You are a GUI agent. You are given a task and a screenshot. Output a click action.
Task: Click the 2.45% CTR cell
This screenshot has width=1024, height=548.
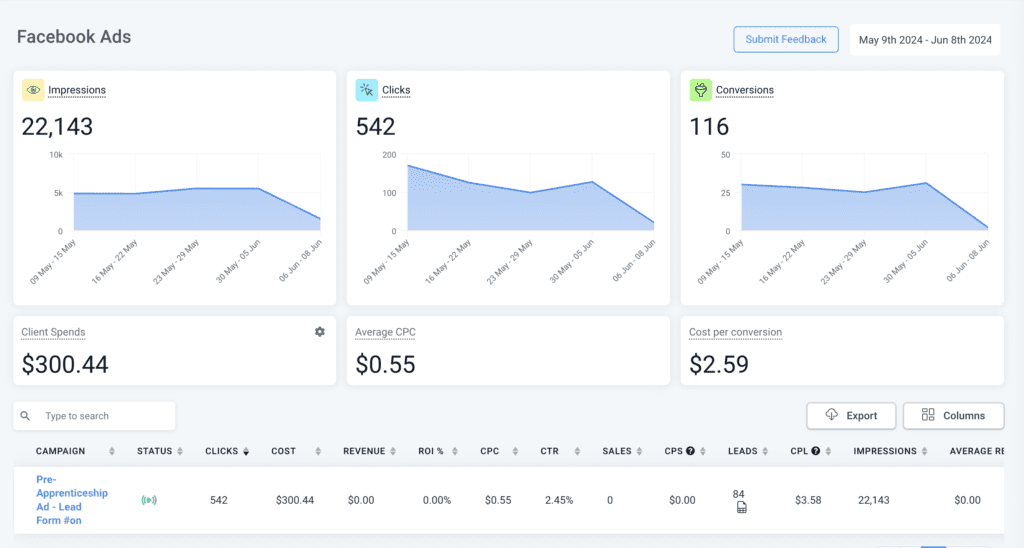(559, 500)
